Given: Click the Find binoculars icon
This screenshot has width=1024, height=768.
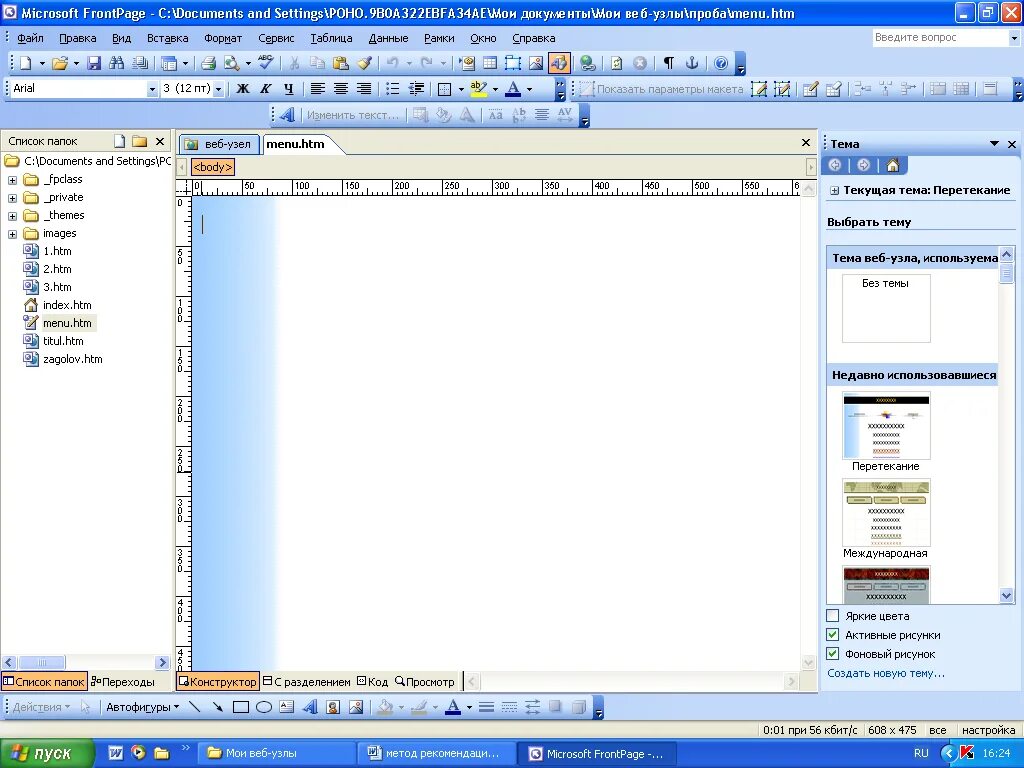Looking at the screenshot, I should click(117, 63).
